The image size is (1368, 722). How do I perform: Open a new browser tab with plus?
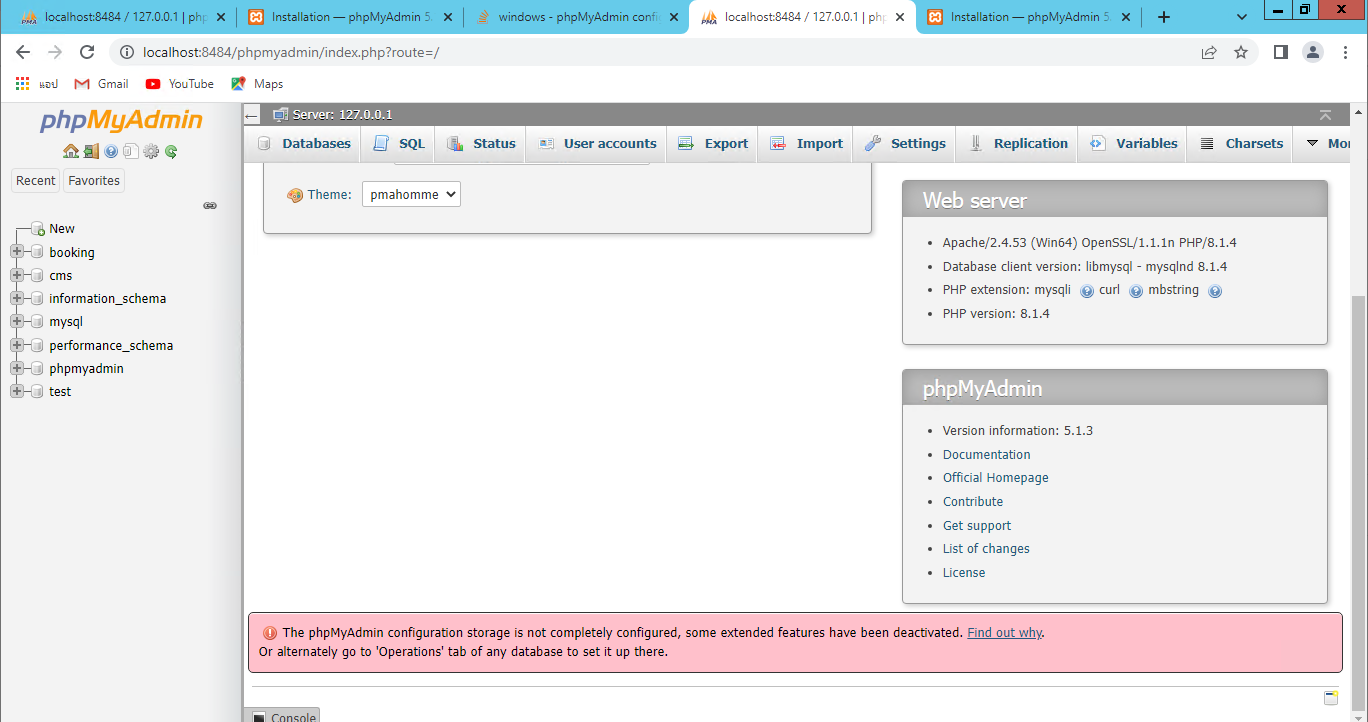coord(1163,17)
